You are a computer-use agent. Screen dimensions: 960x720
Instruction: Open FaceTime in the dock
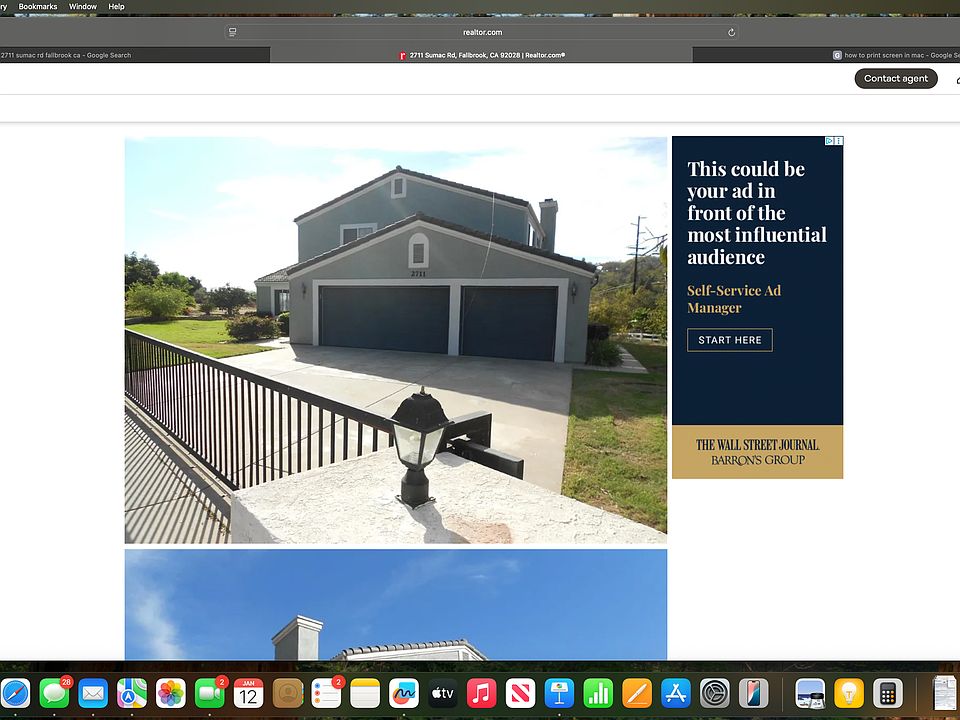click(x=210, y=693)
